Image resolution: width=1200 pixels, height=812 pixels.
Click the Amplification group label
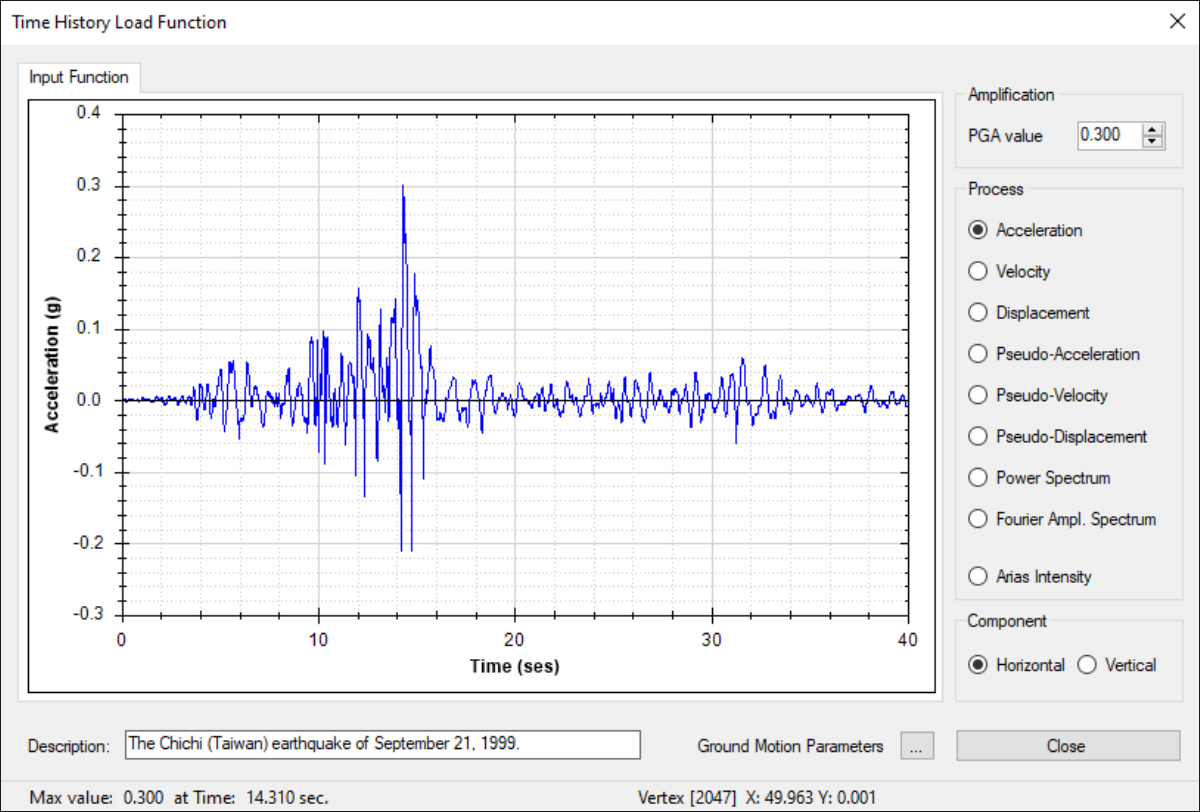pyautogui.click(x=1011, y=95)
